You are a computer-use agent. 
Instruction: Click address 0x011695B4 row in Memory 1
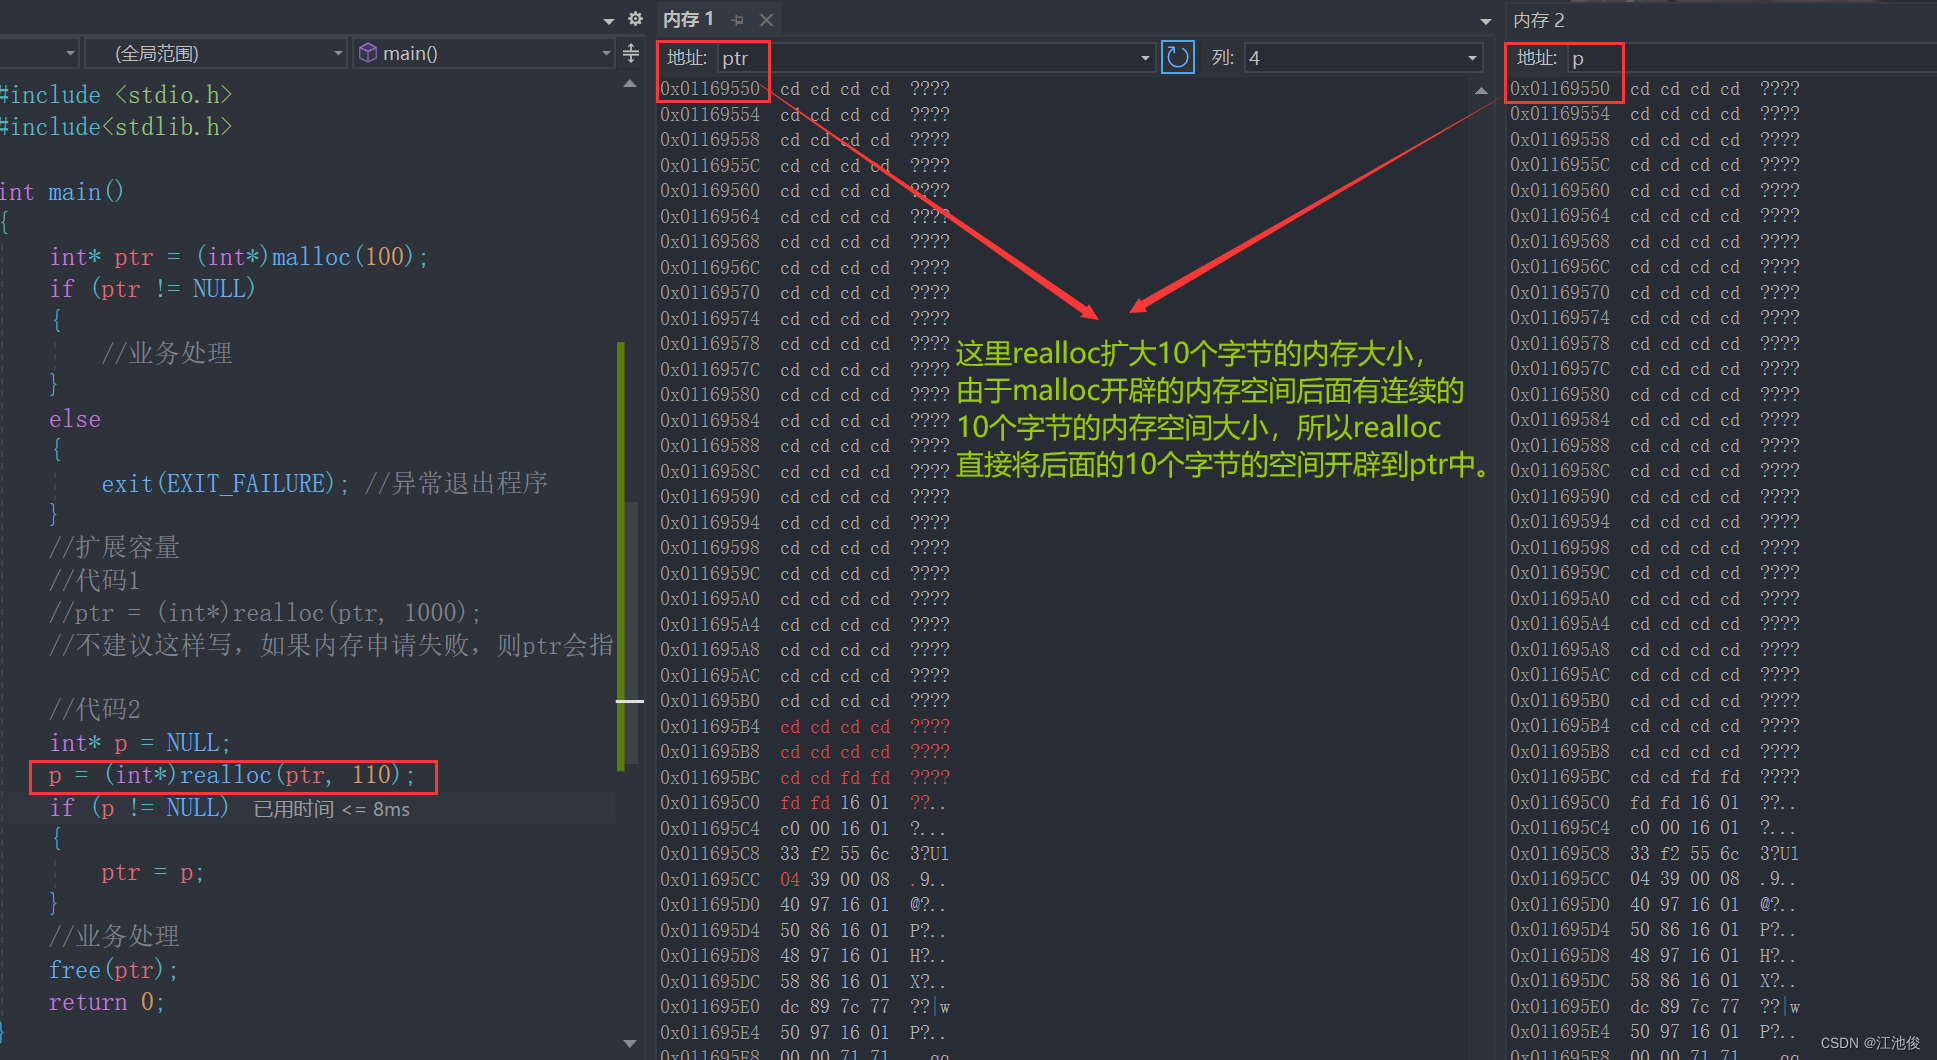pos(806,727)
